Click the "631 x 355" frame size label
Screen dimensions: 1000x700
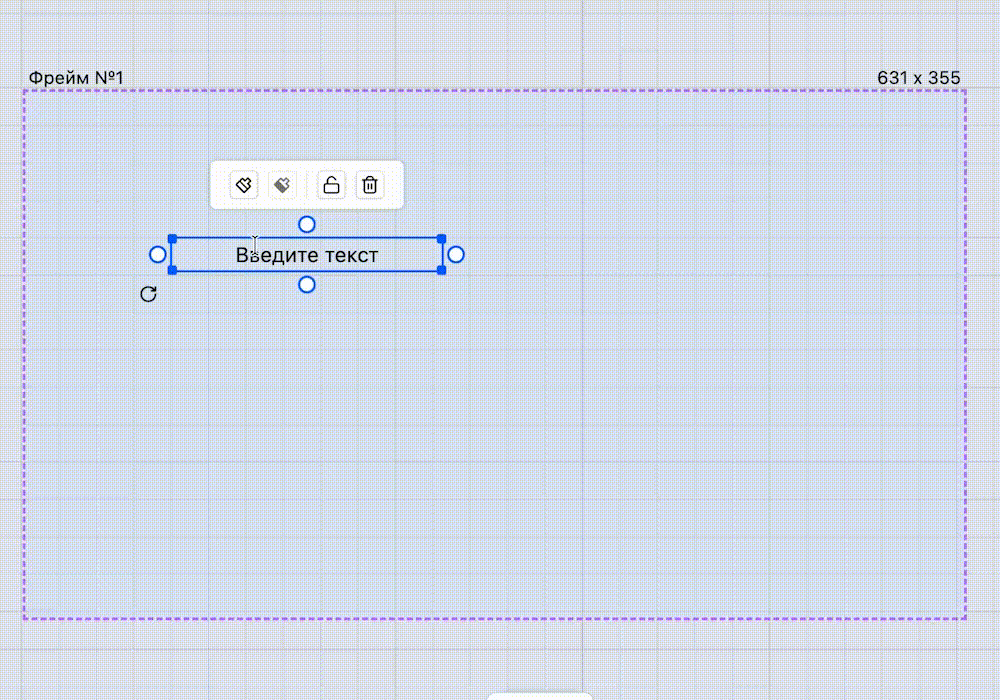click(x=918, y=78)
